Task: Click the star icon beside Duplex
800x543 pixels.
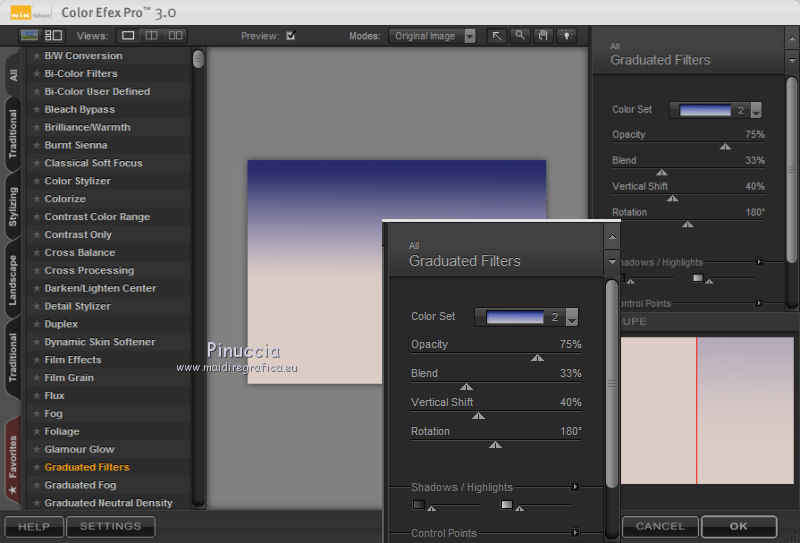Action: tap(37, 324)
